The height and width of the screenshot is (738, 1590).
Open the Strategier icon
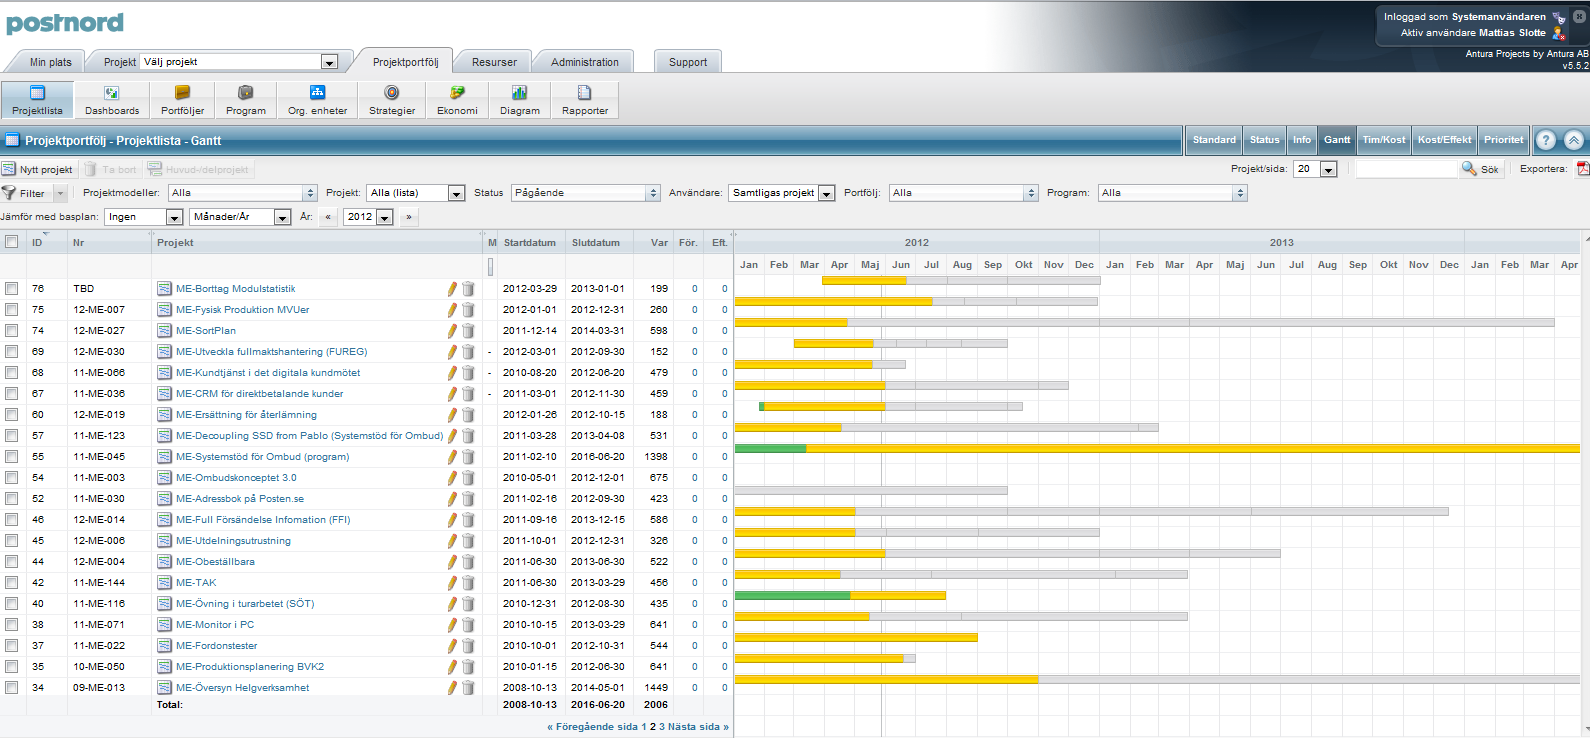tap(392, 100)
